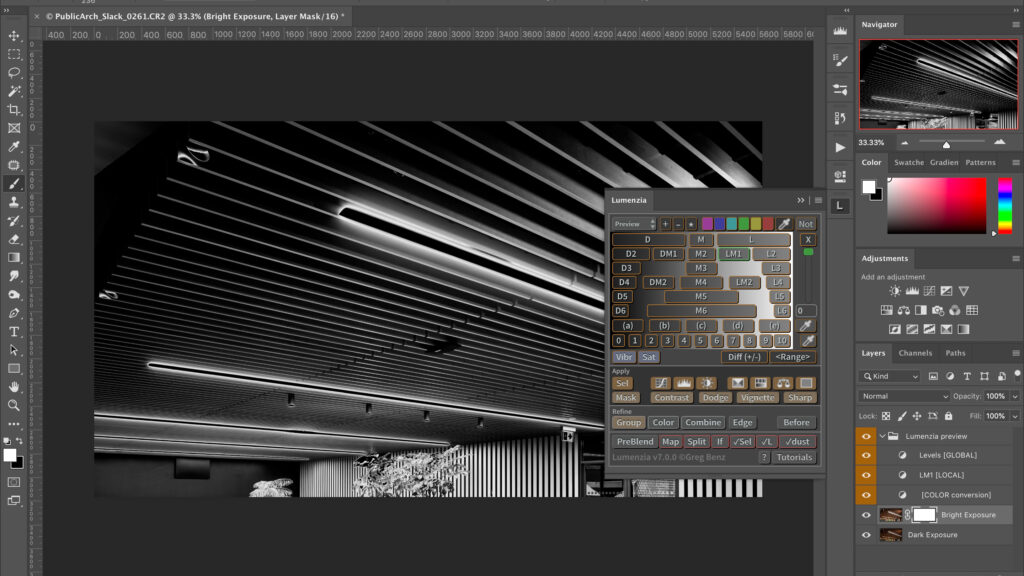Screen dimensions: 1024x576
Task: Hide the Lumenzia preview group
Action: point(866,436)
